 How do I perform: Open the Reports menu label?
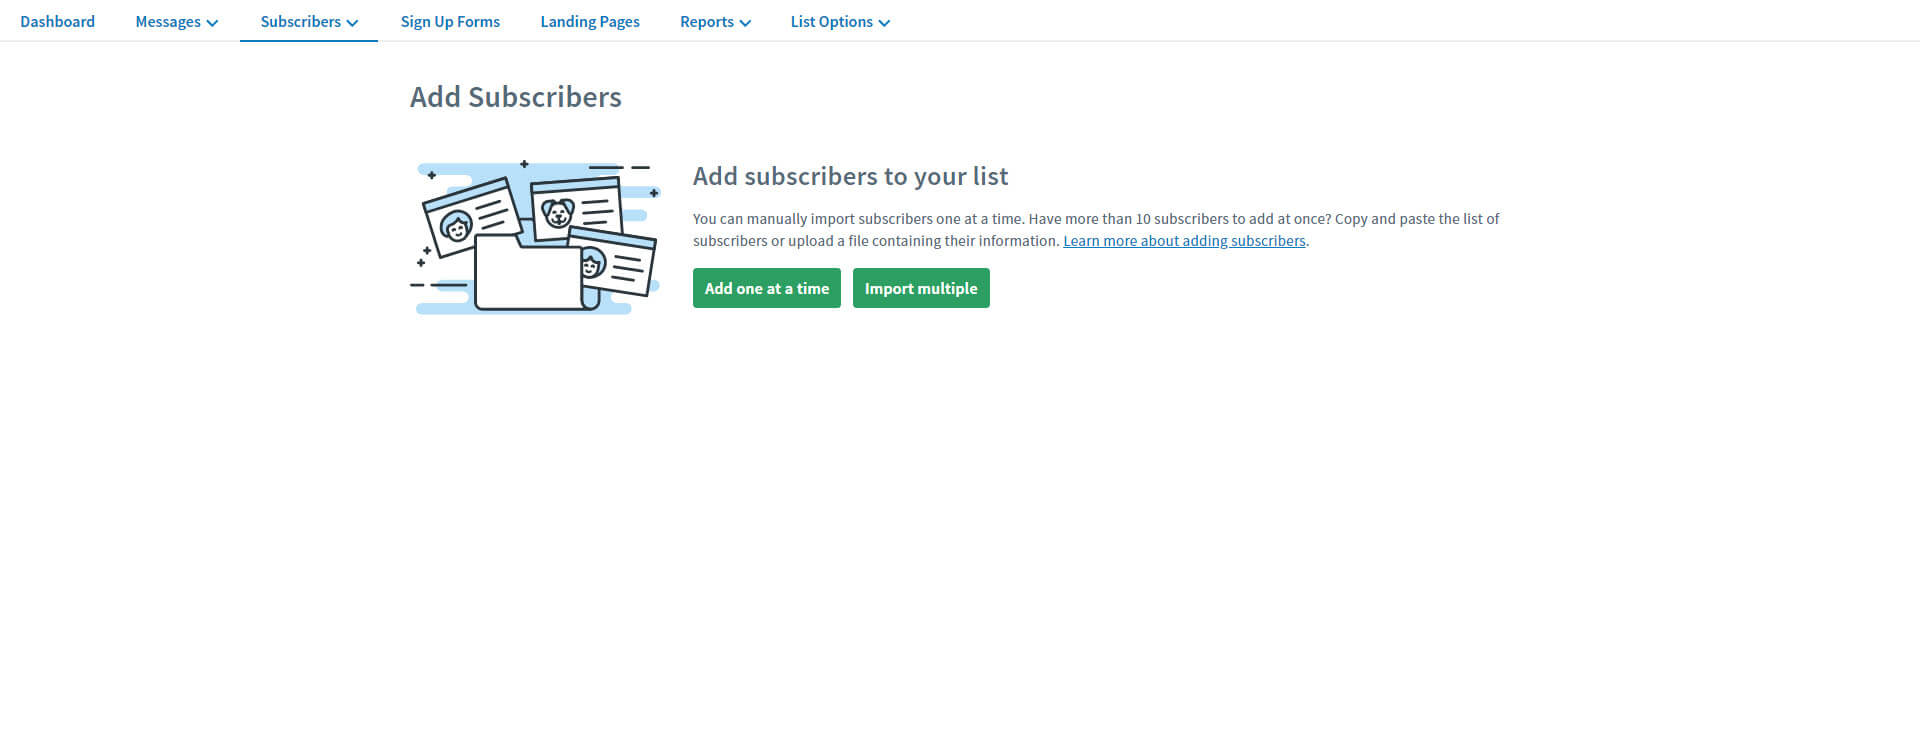pos(707,22)
